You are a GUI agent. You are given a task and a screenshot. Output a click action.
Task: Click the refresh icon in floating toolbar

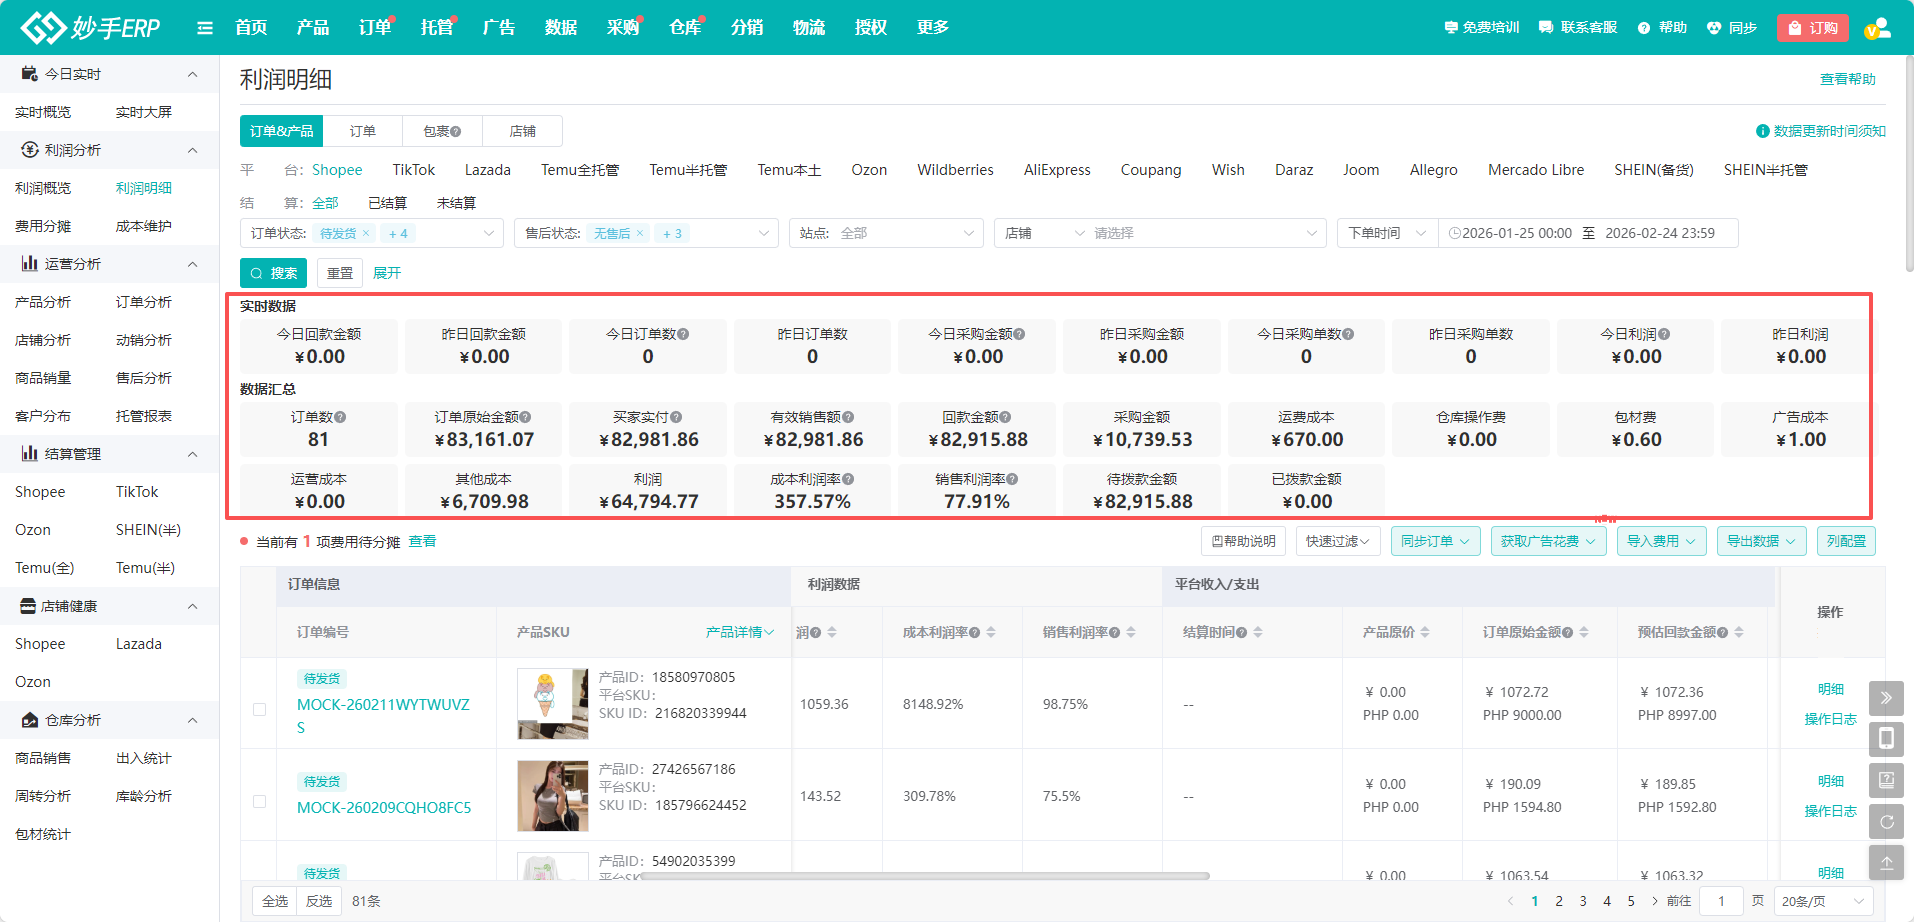pos(1886,822)
